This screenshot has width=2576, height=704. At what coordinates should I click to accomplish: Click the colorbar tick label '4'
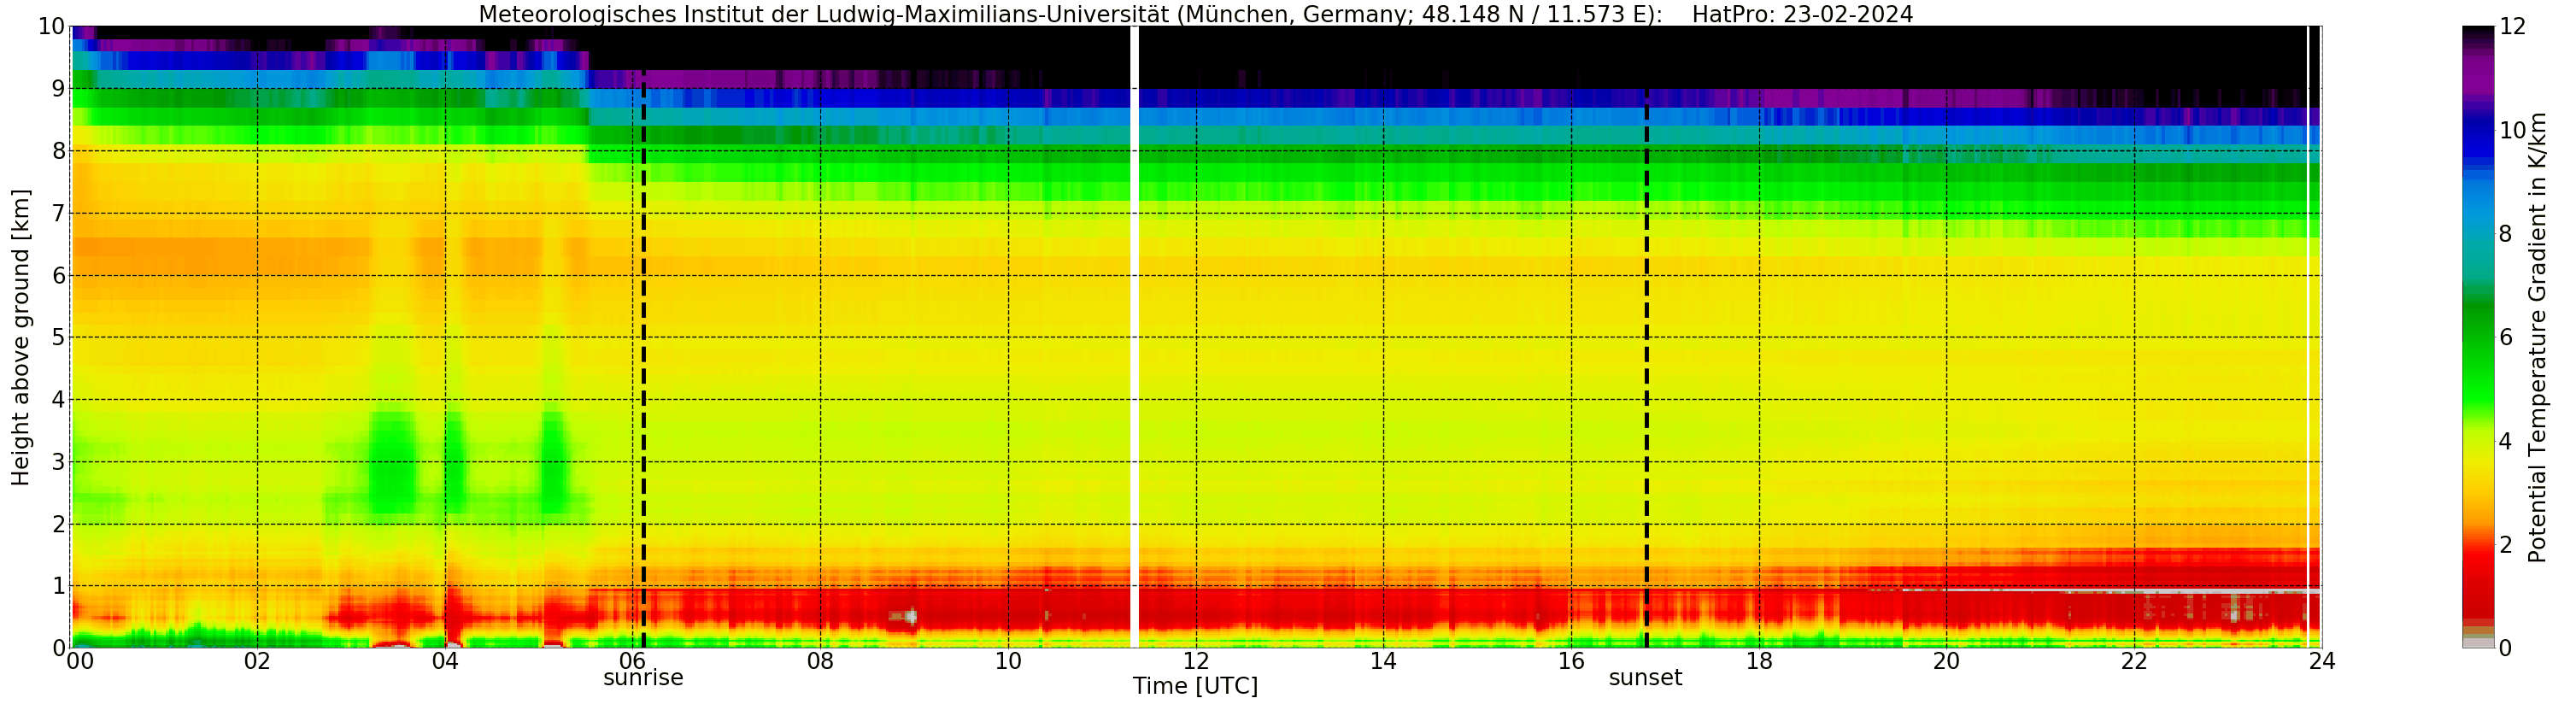point(2505,441)
